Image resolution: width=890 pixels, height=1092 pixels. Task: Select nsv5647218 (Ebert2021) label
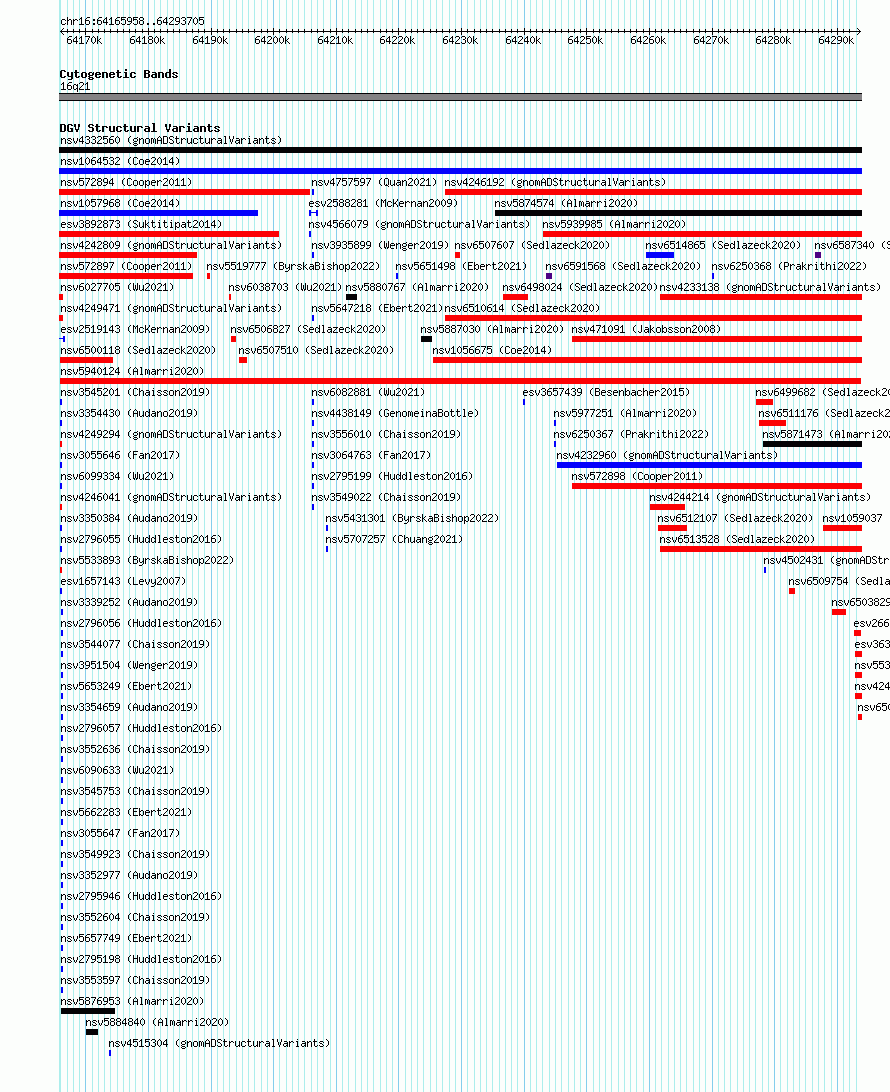(x=377, y=307)
